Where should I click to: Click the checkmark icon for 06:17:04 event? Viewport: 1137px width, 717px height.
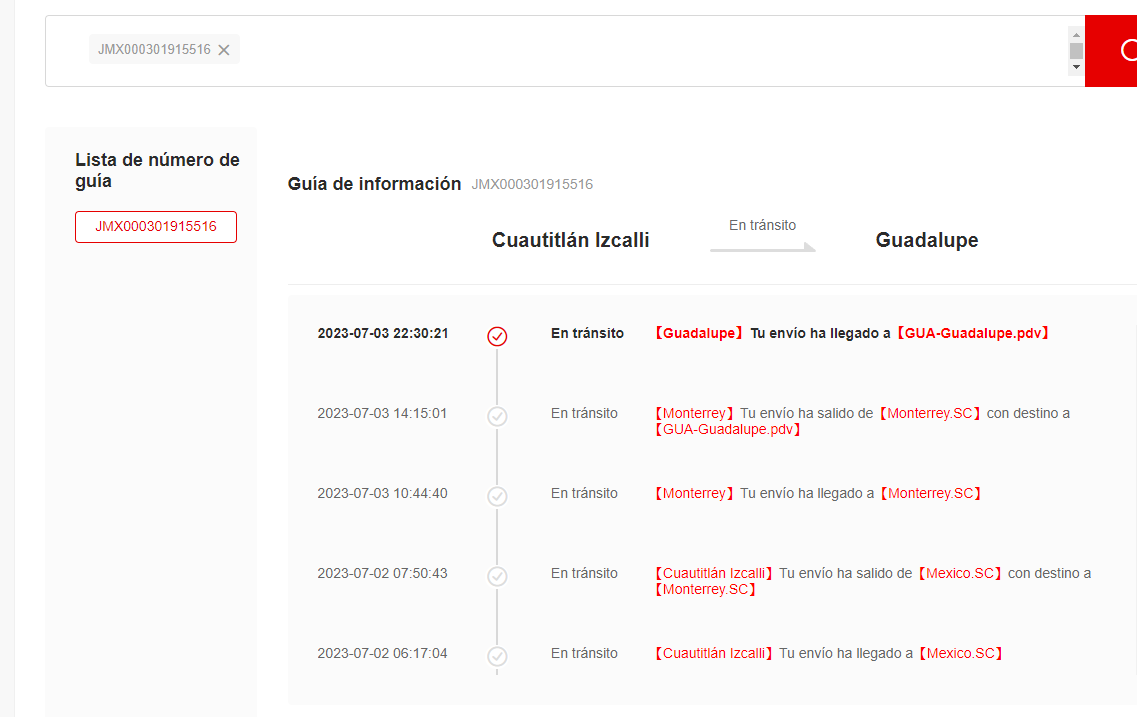click(497, 656)
